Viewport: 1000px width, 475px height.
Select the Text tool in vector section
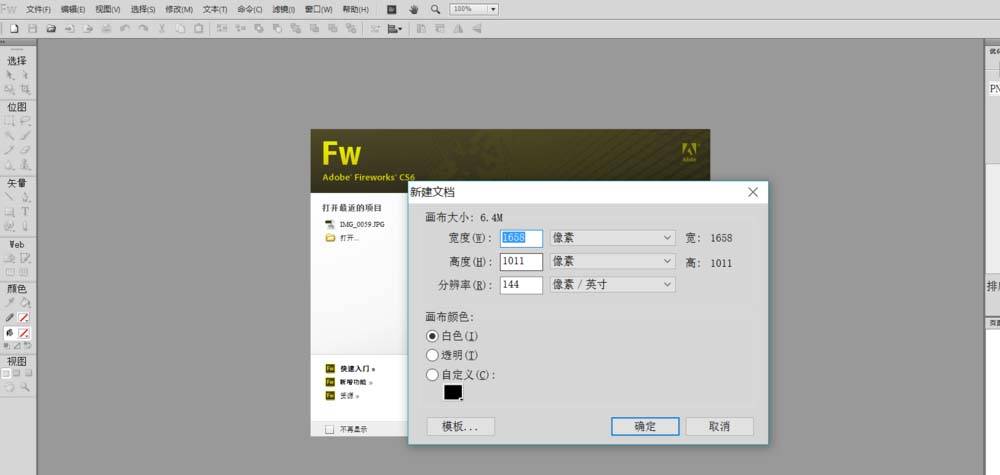[25, 212]
